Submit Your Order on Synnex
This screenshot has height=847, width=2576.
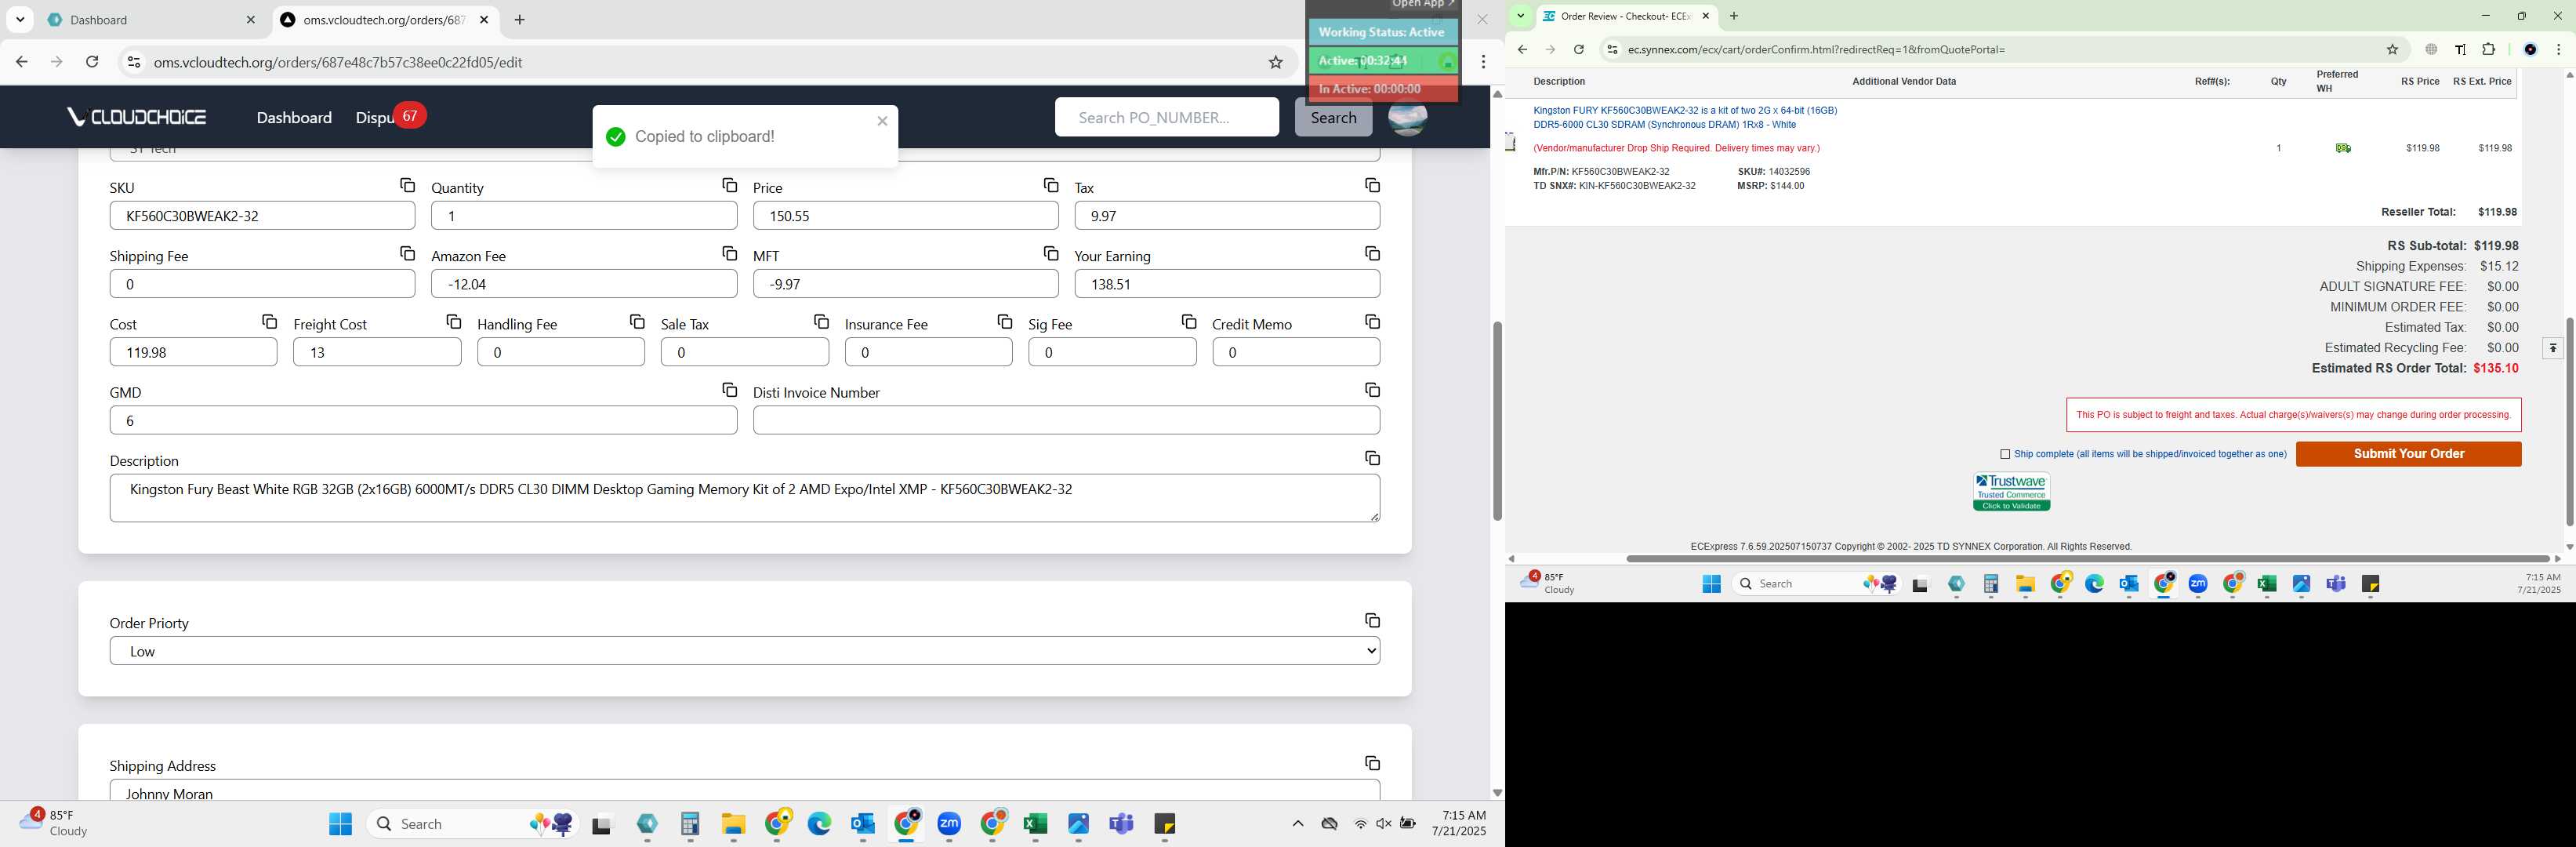[x=2408, y=454]
